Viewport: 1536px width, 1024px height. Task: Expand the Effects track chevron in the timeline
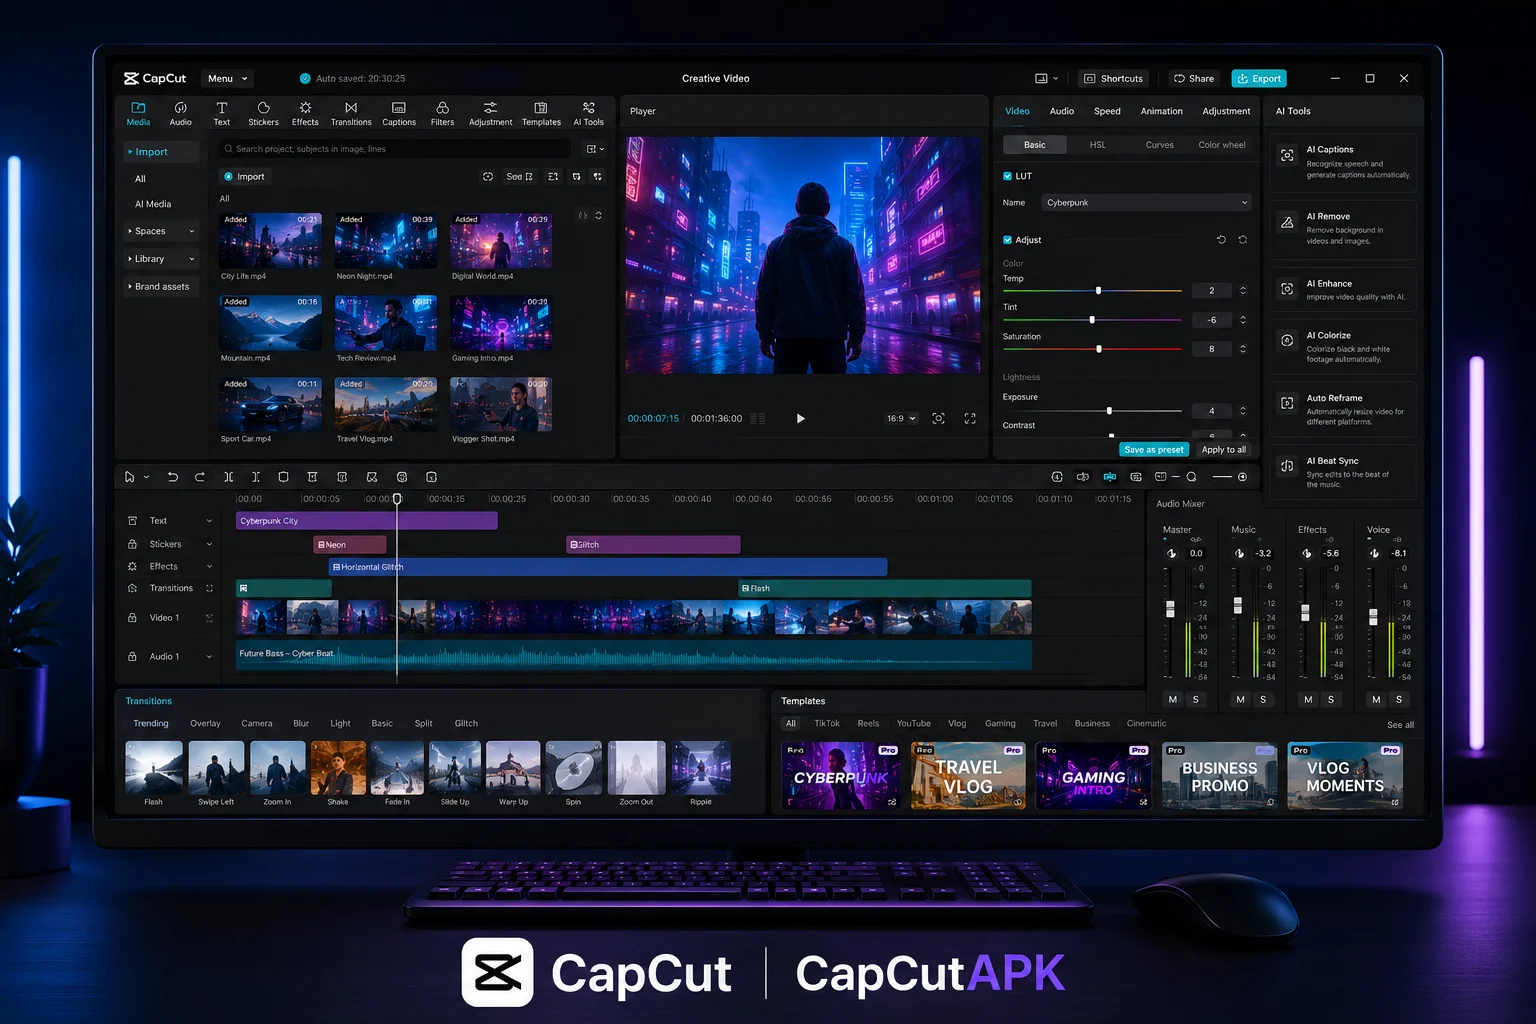pyautogui.click(x=209, y=566)
